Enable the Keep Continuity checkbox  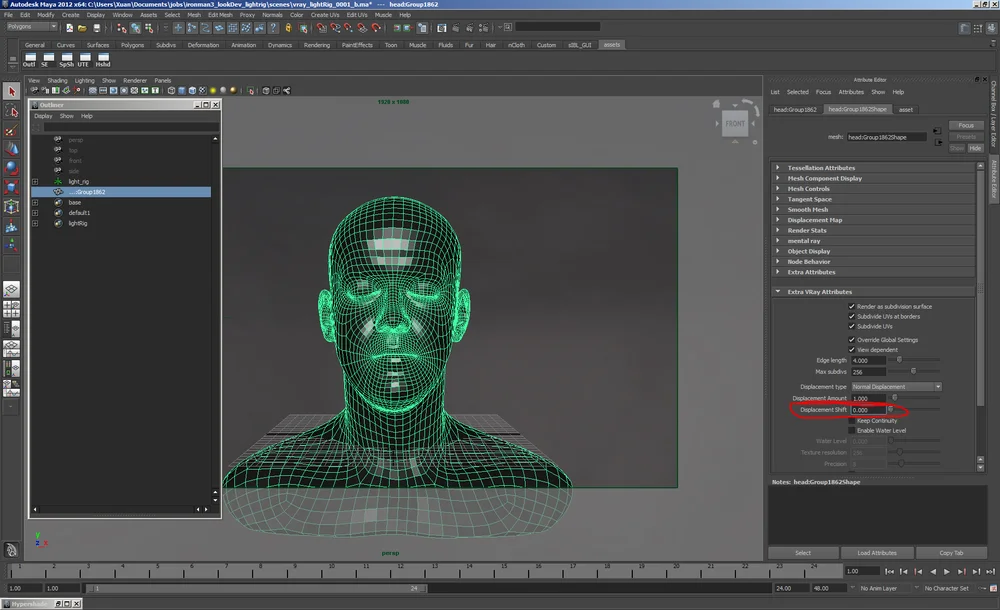click(851, 421)
